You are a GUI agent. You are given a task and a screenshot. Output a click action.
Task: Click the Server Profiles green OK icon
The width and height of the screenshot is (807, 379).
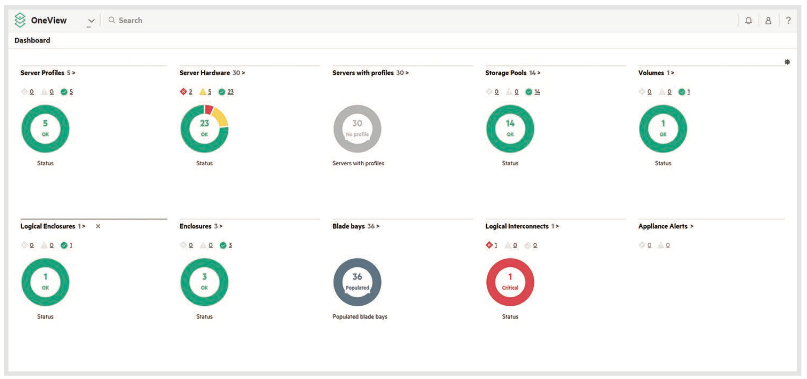click(x=64, y=92)
